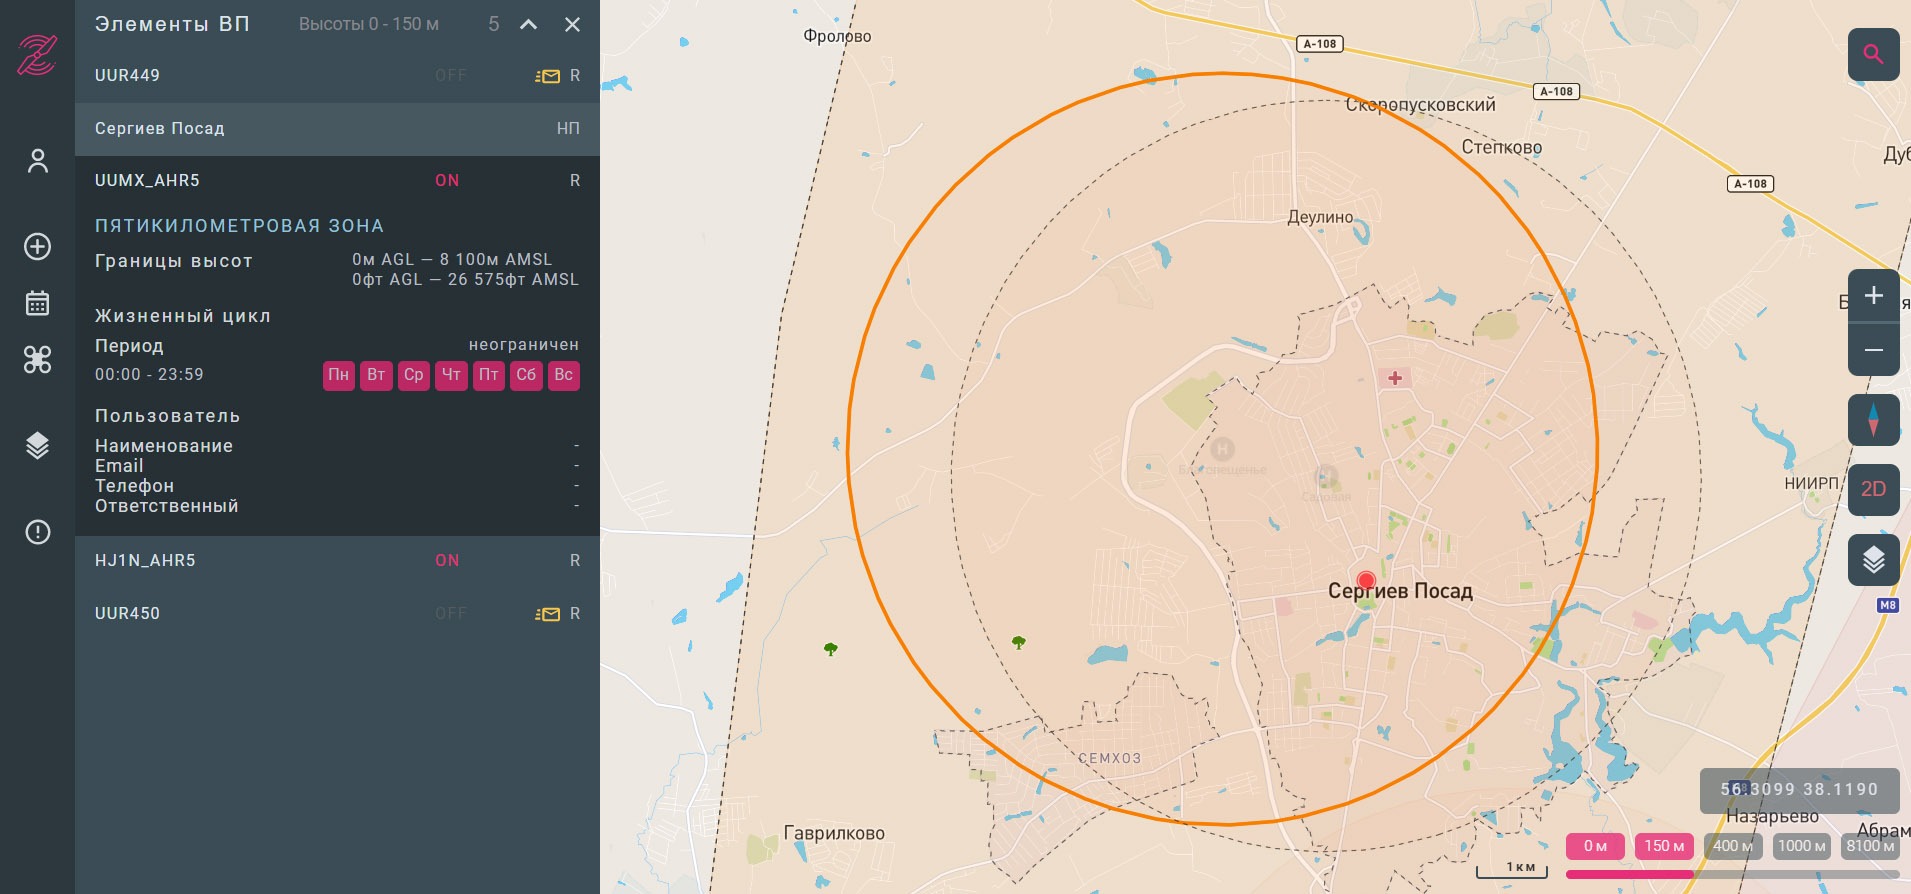The width and height of the screenshot is (1911, 894).
Task: Click the Высоты 0 - 150 м label
Action: point(369,24)
